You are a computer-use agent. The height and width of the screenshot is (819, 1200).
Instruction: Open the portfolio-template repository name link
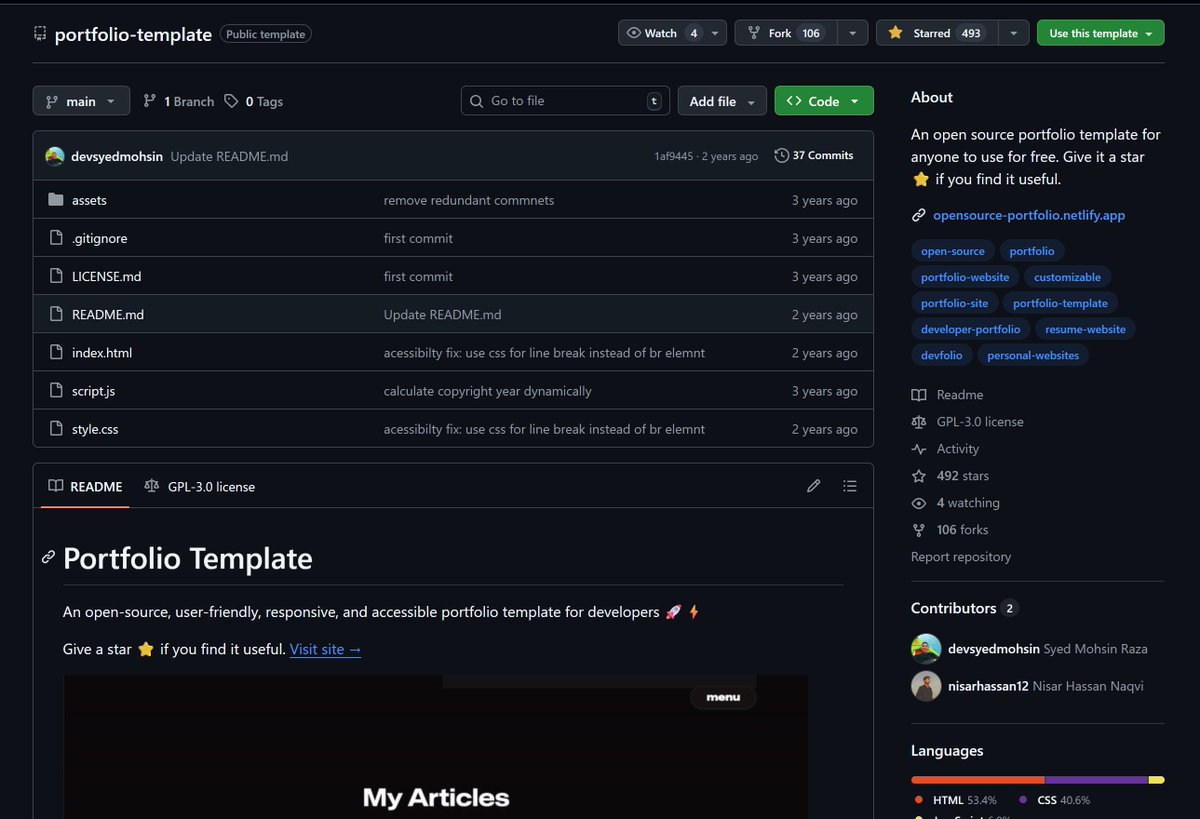[133, 34]
